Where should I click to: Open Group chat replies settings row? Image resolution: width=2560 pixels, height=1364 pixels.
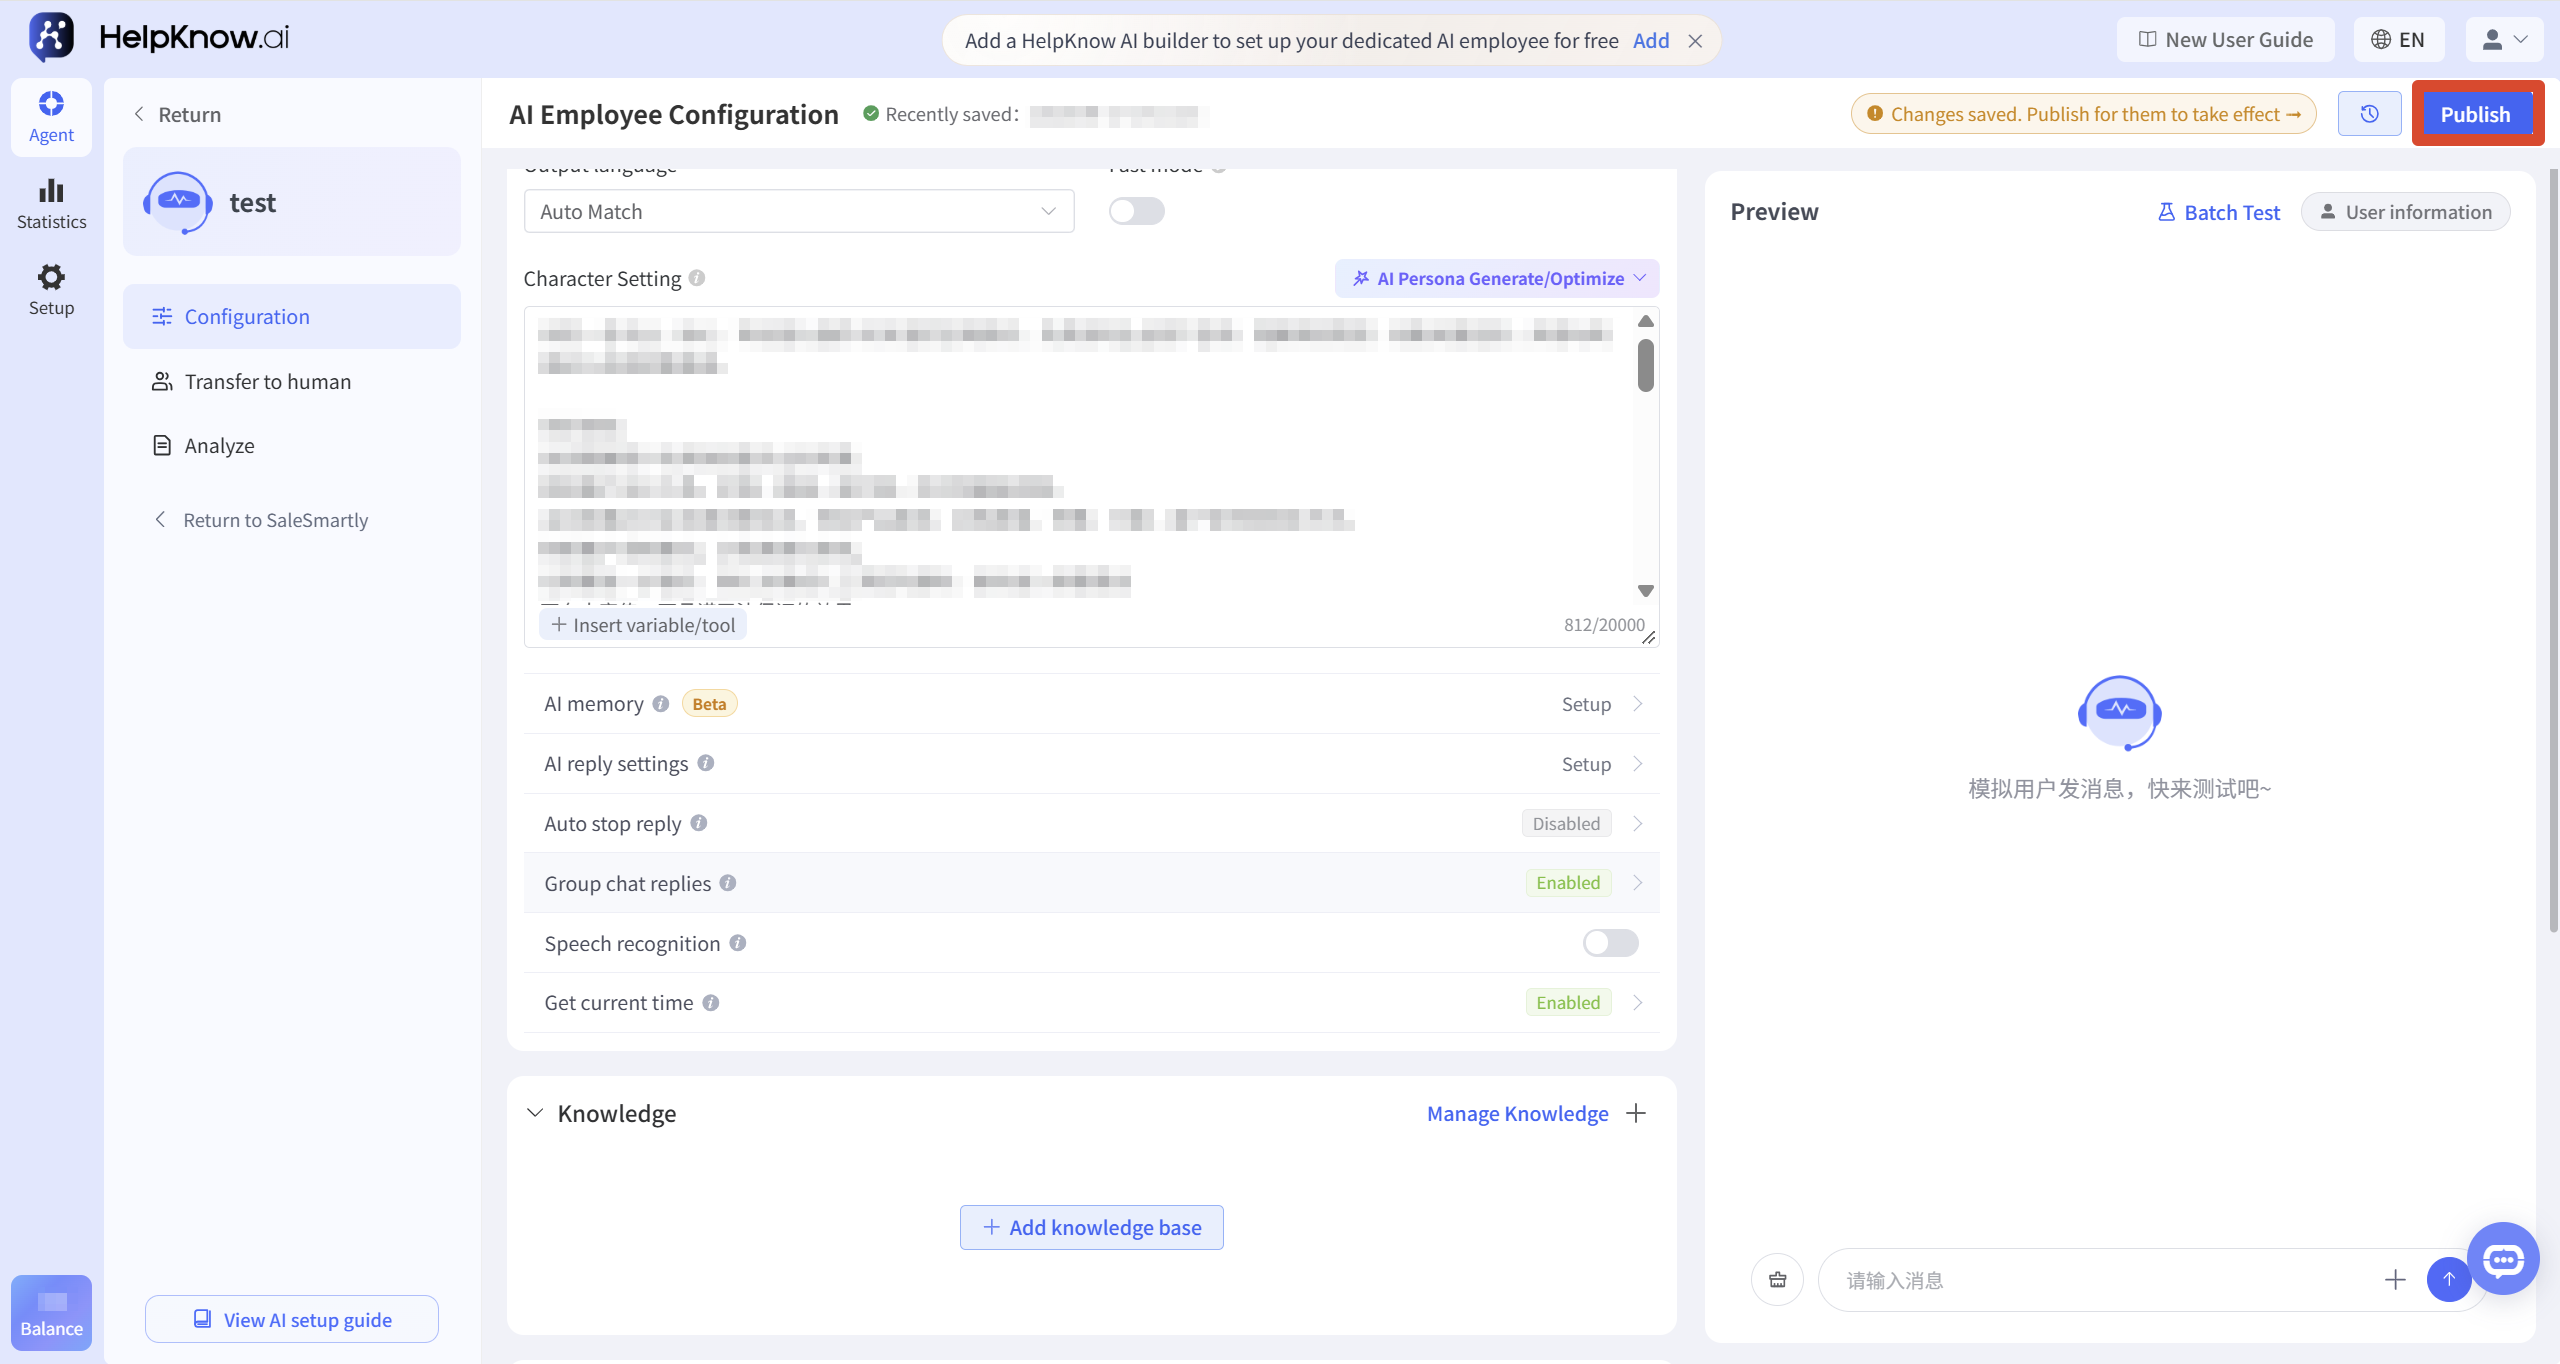pos(1092,883)
